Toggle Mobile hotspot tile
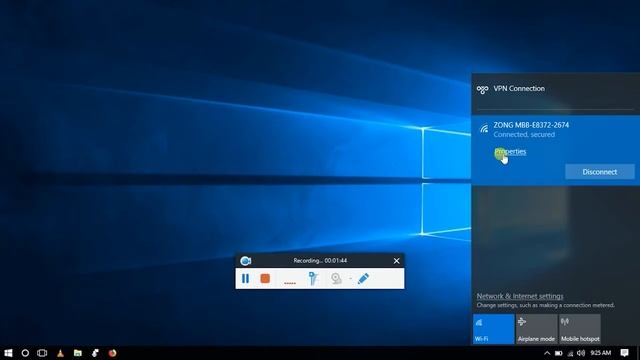This screenshot has height=360, width=640. (580, 329)
